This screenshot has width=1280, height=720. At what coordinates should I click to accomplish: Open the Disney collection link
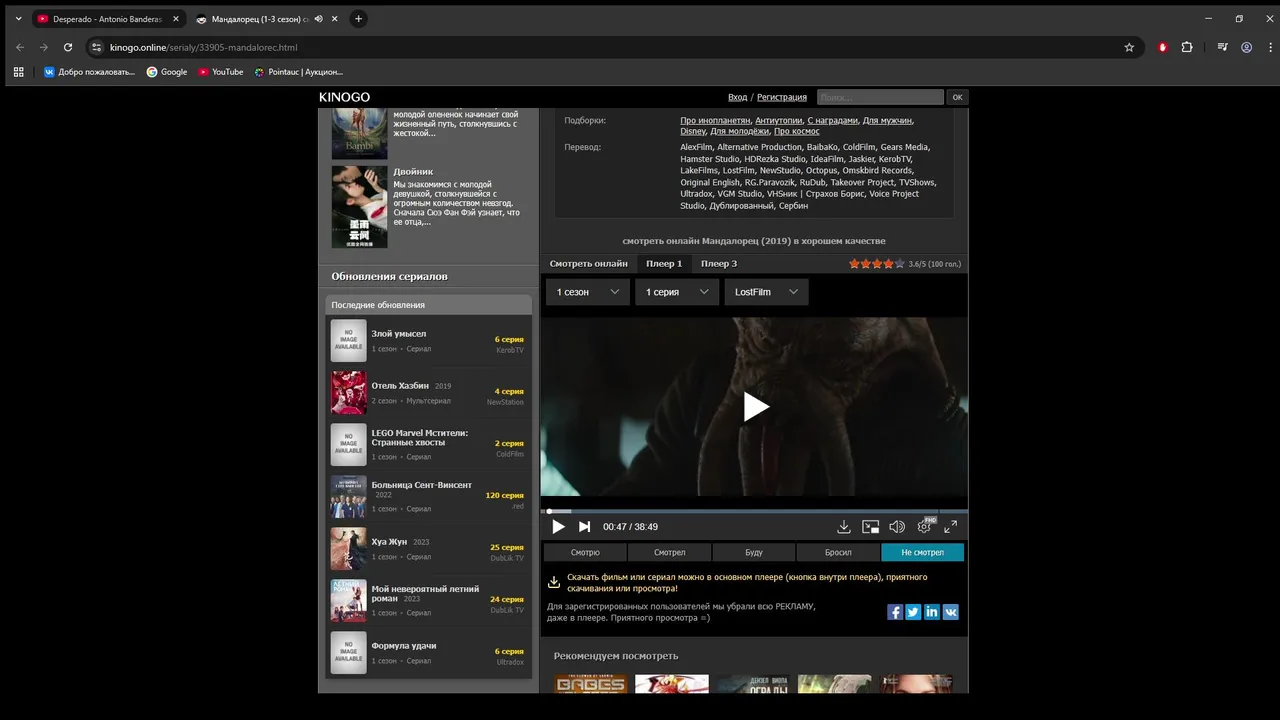693,131
